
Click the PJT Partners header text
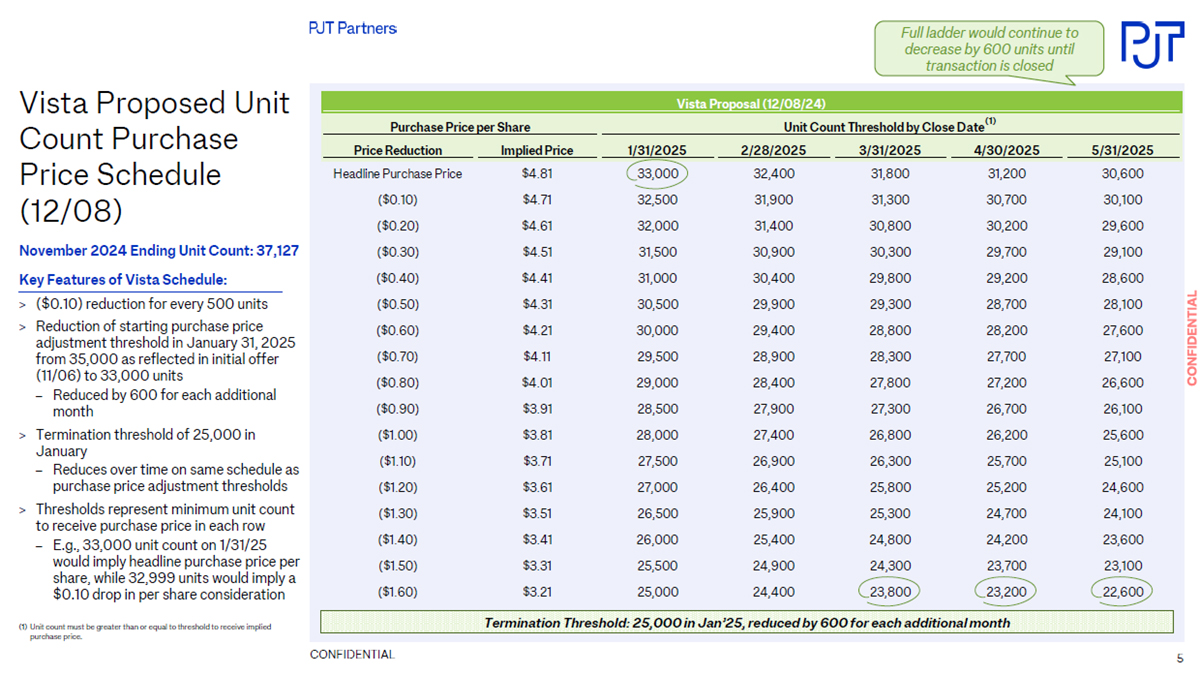click(352, 28)
